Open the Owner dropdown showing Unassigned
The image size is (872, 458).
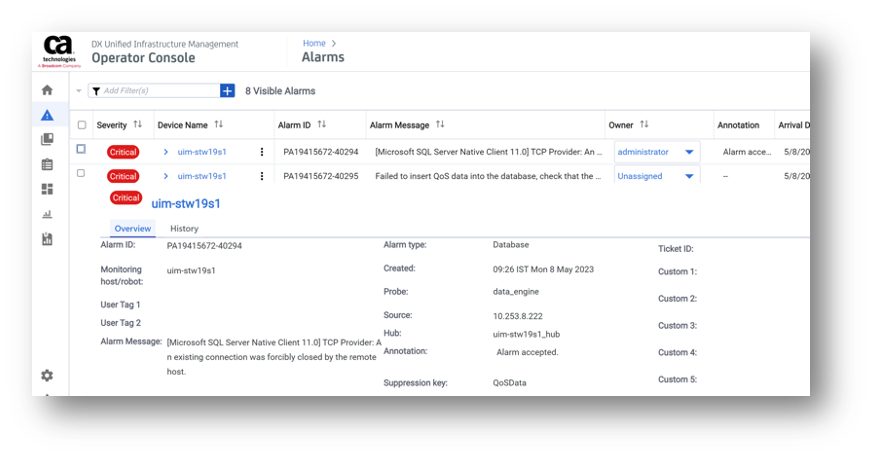tap(656, 176)
